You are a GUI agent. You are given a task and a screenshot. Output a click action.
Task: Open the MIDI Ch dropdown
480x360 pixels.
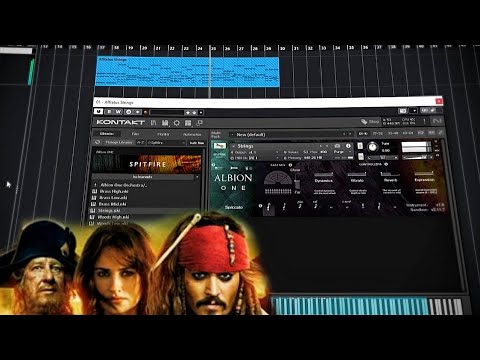tap(255, 158)
